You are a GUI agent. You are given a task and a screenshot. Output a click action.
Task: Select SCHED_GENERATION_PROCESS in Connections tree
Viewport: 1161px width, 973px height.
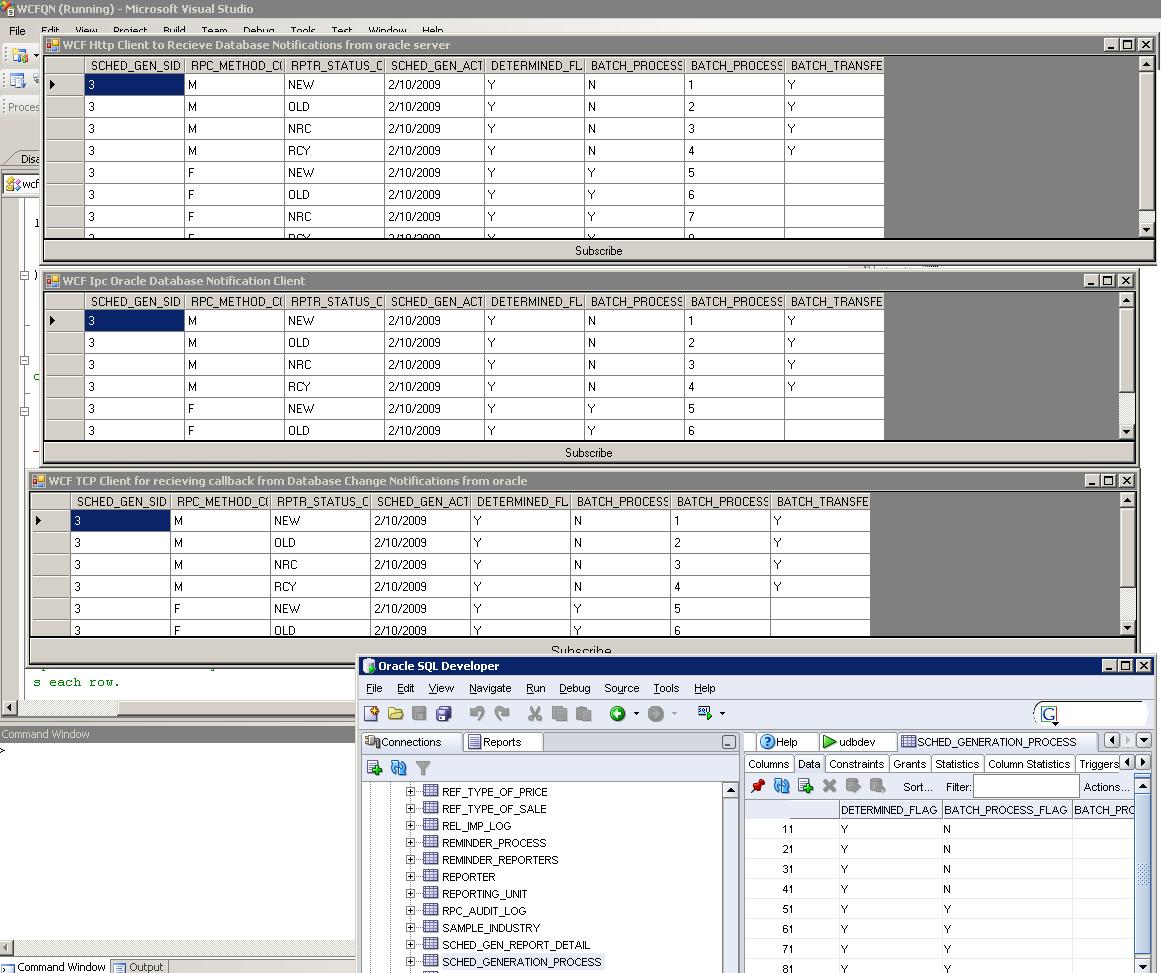[521, 962]
